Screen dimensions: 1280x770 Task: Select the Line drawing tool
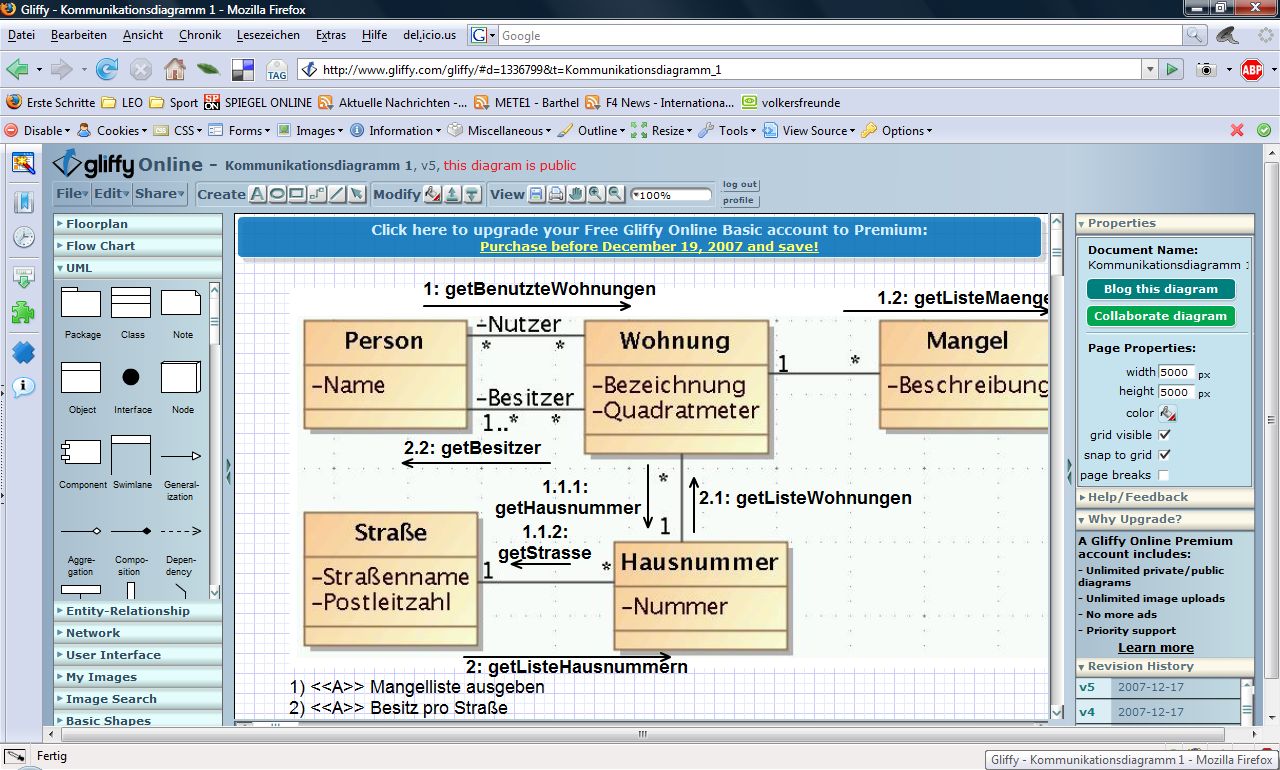(x=337, y=194)
